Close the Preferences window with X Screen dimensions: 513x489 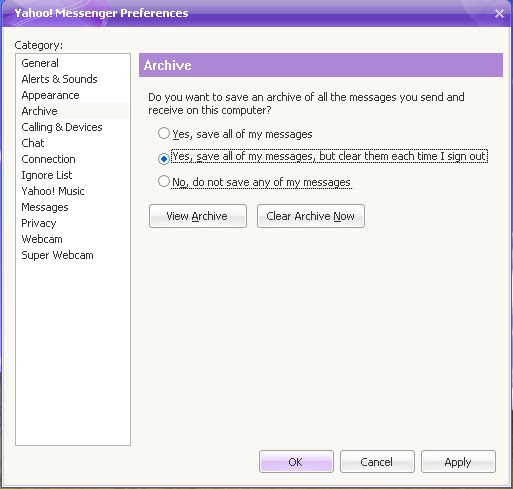[x=499, y=13]
